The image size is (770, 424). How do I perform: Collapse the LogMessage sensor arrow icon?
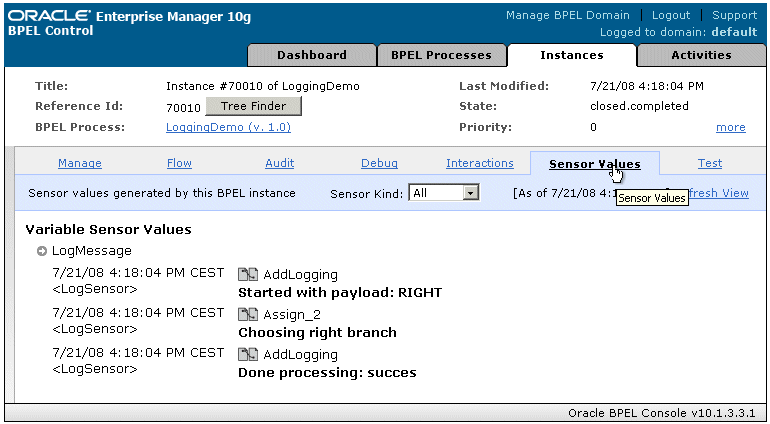[x=42, y=251]
